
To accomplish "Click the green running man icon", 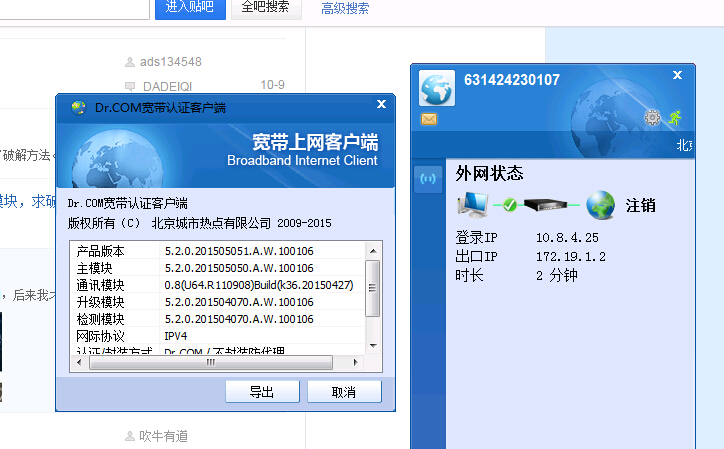I will 675,118.
